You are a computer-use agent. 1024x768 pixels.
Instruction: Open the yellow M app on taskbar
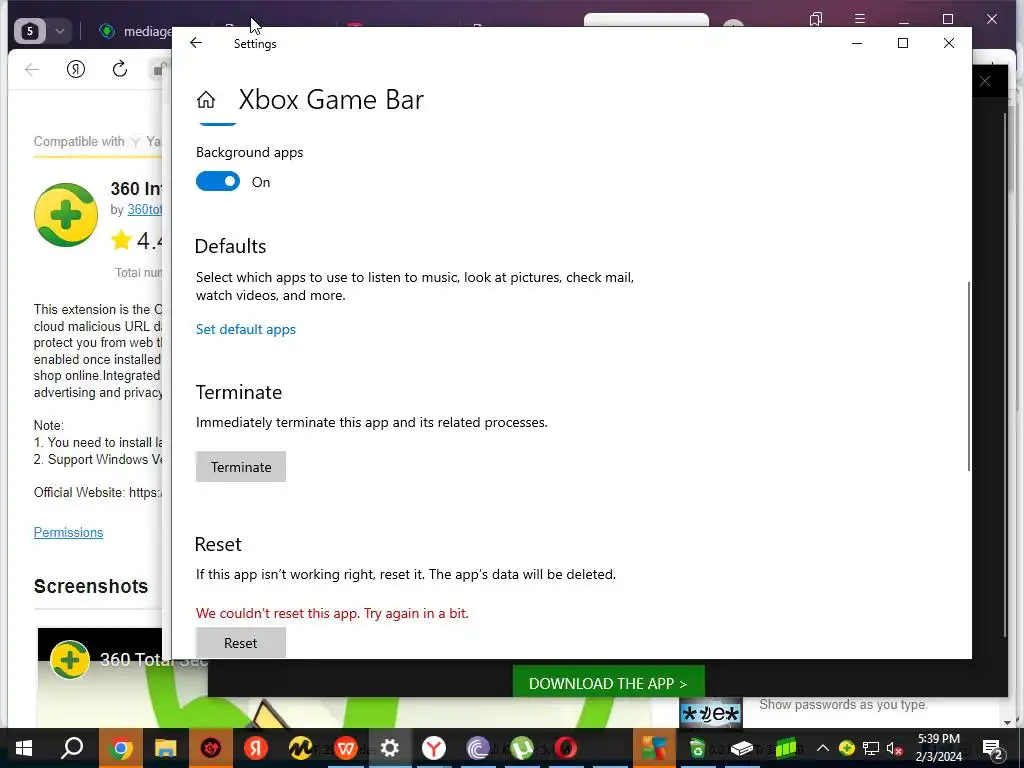coord(300,748)
